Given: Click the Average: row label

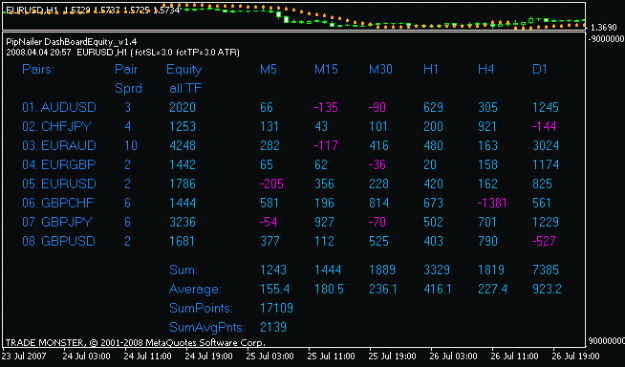Looking at the screenshot, I should [195, 289].
